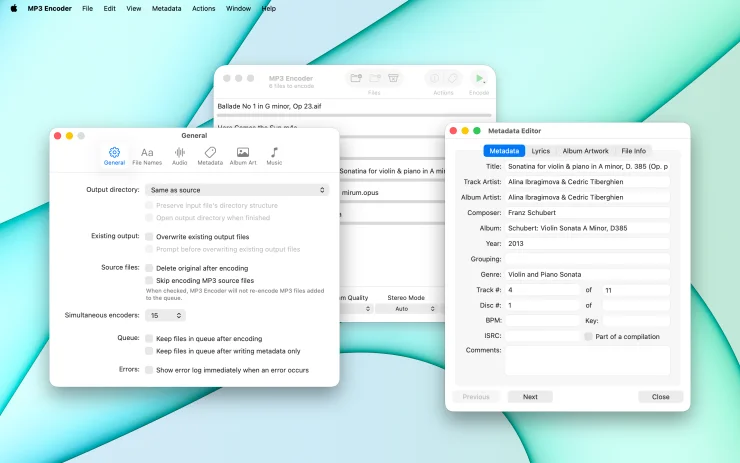Click the green Encode play icon
This screenshot has width=740, height=463.
click(479, 78)
